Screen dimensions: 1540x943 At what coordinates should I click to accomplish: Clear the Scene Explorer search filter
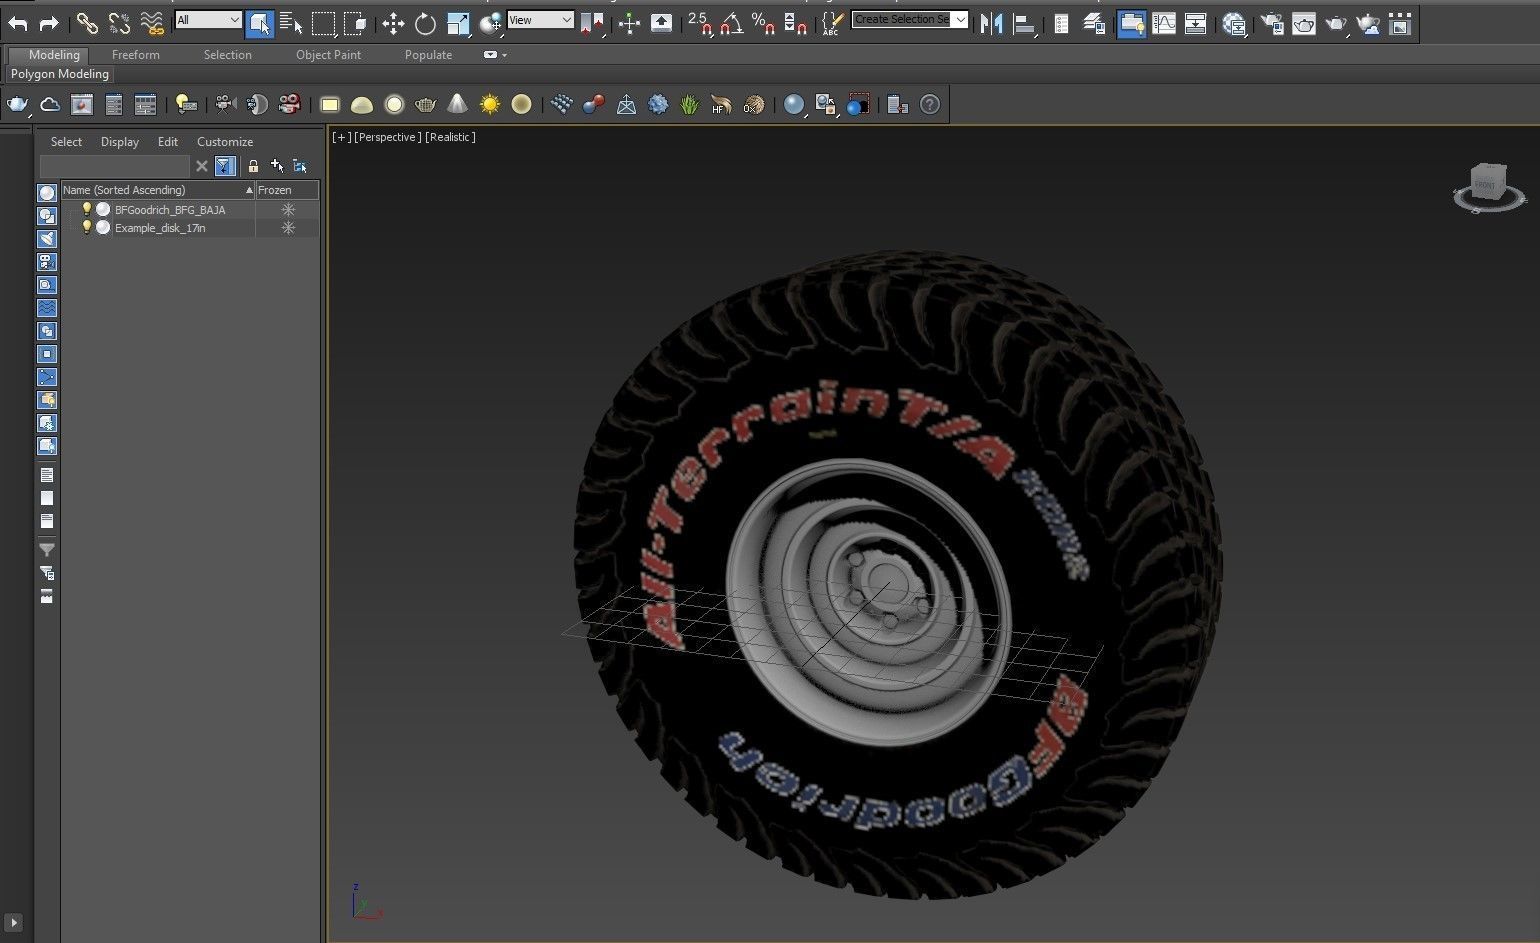coord(202,166)
